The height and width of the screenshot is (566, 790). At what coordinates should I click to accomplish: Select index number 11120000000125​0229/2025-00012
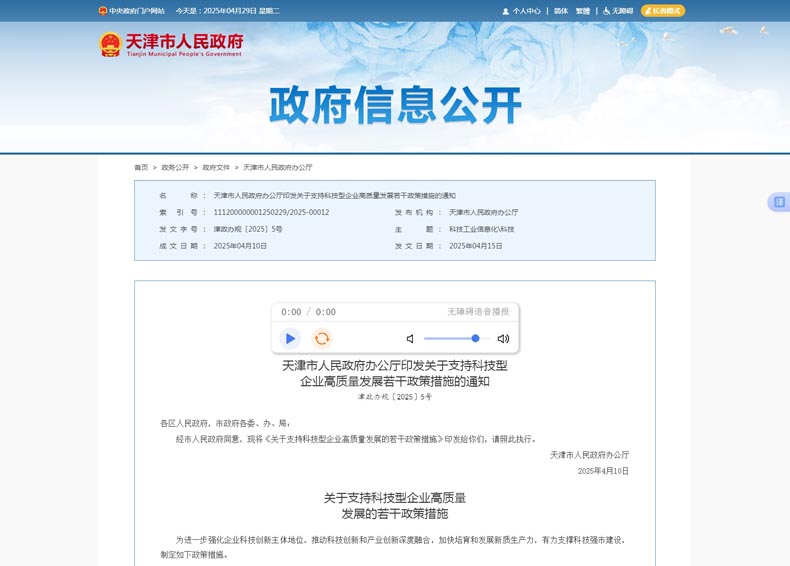271,212
